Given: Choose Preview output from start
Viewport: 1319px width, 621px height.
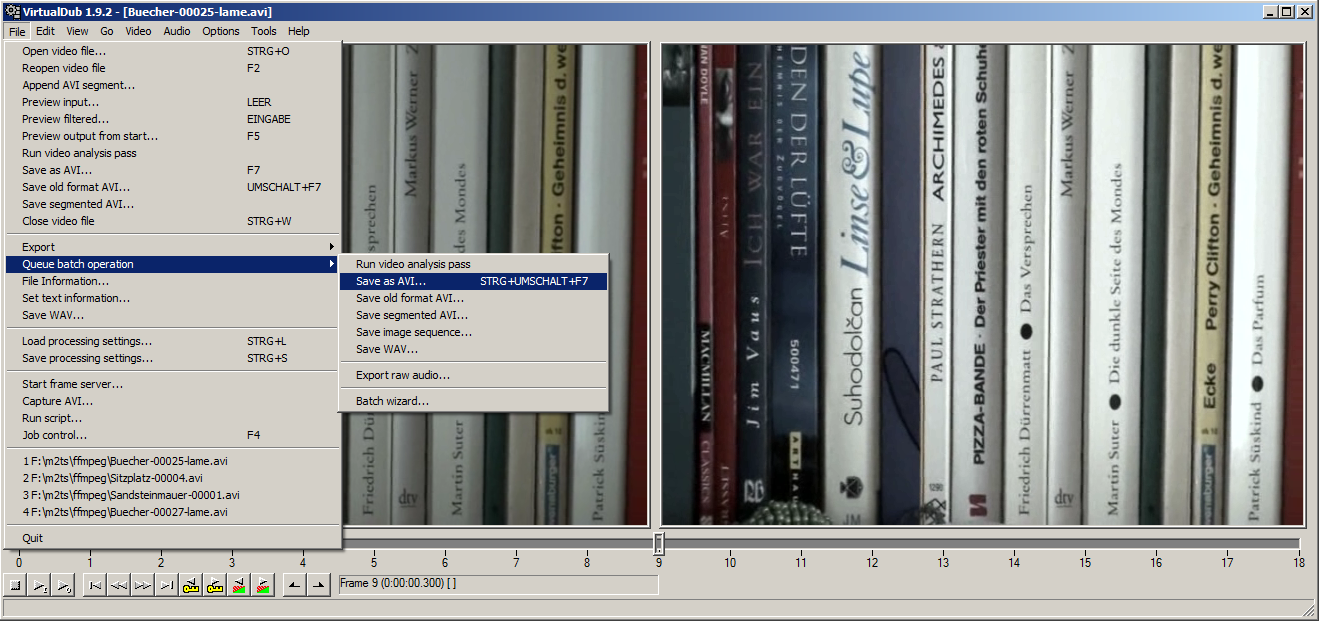Looking at the screenshot, I should (x=173, y=136).
